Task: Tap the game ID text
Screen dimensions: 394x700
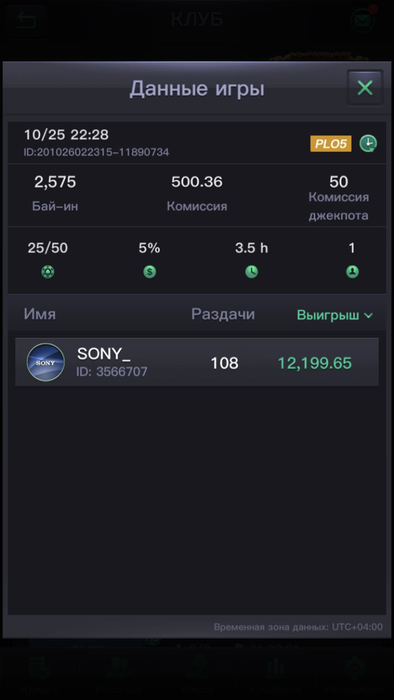Action: tap(96, 152)
